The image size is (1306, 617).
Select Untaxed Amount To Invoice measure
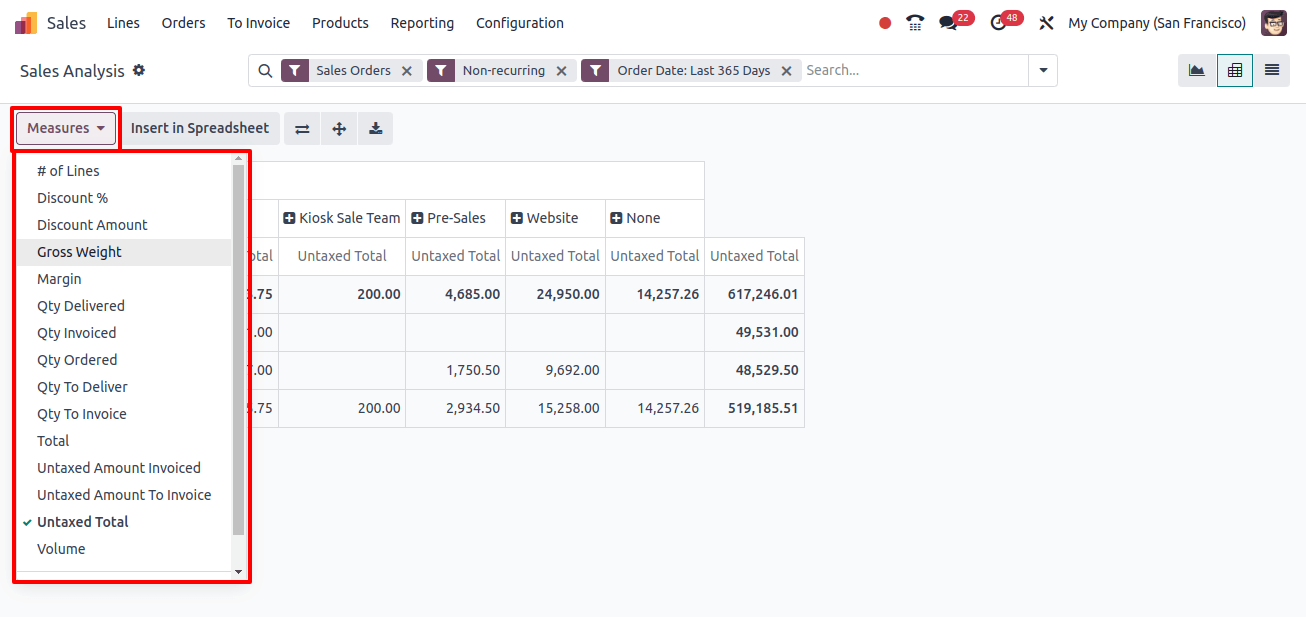124,495
